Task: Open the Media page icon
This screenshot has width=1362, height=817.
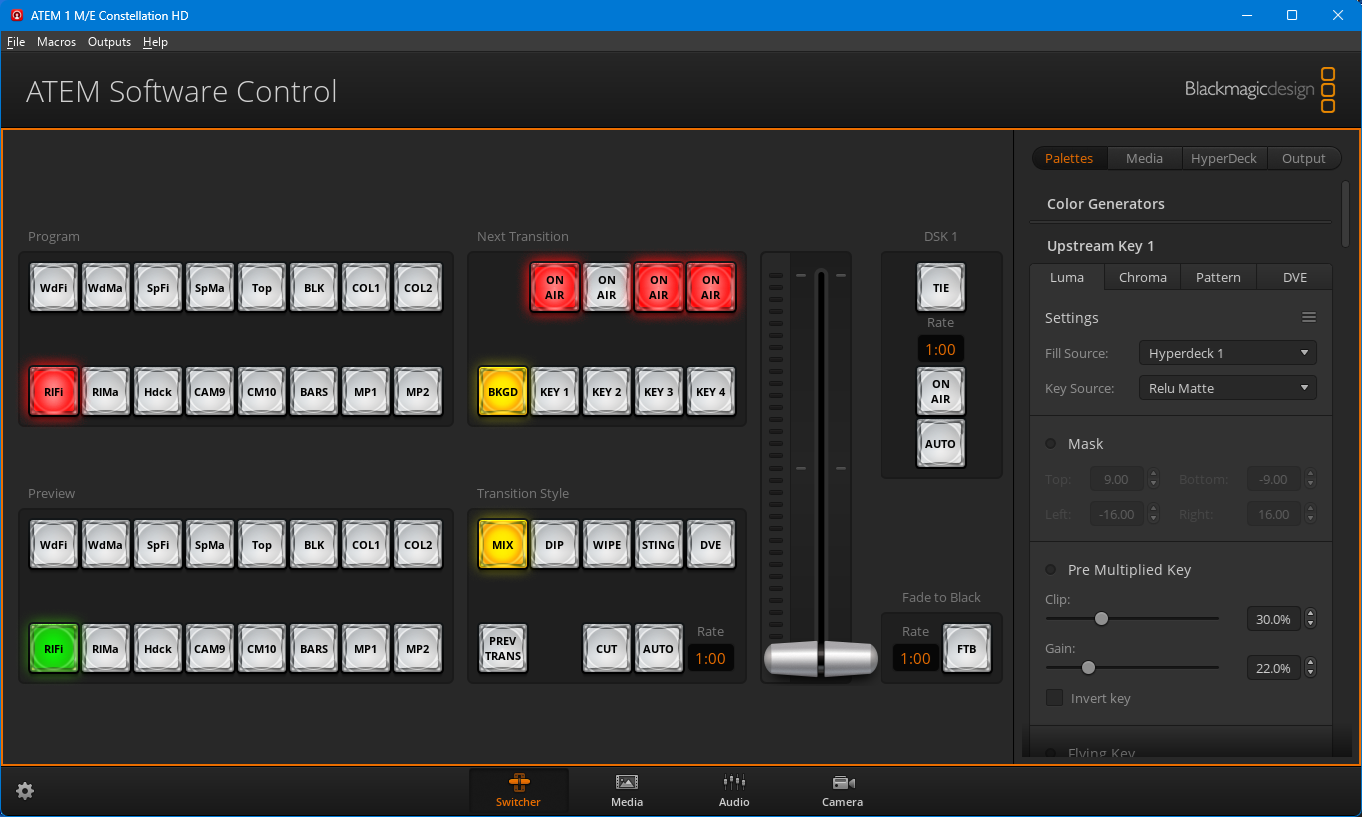Action: pos(627,790)
